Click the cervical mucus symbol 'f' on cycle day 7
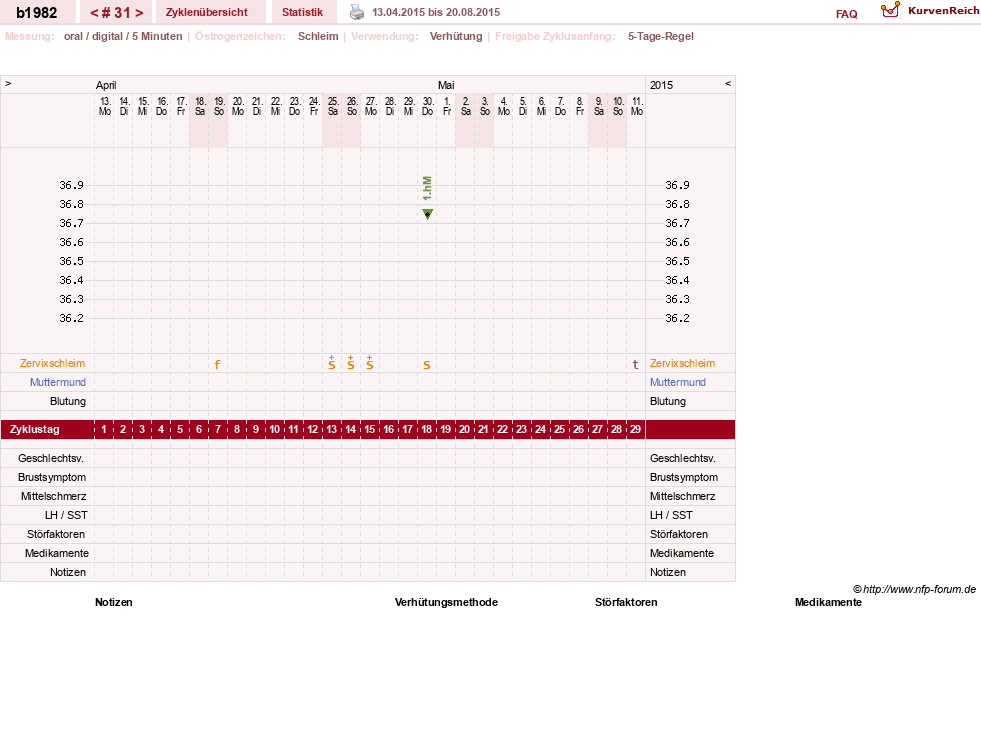Image resolution: width=981 pixels, height=741 pixels. coord(217,364)
